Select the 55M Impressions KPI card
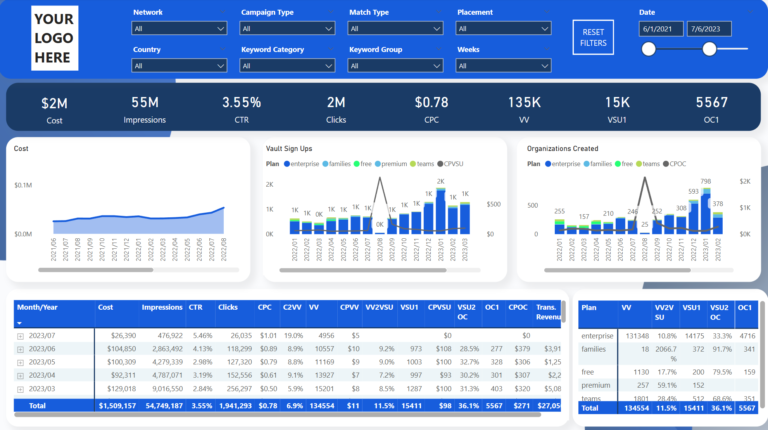The width and height of the screenshot is (768, 430). tap(144, 109)
